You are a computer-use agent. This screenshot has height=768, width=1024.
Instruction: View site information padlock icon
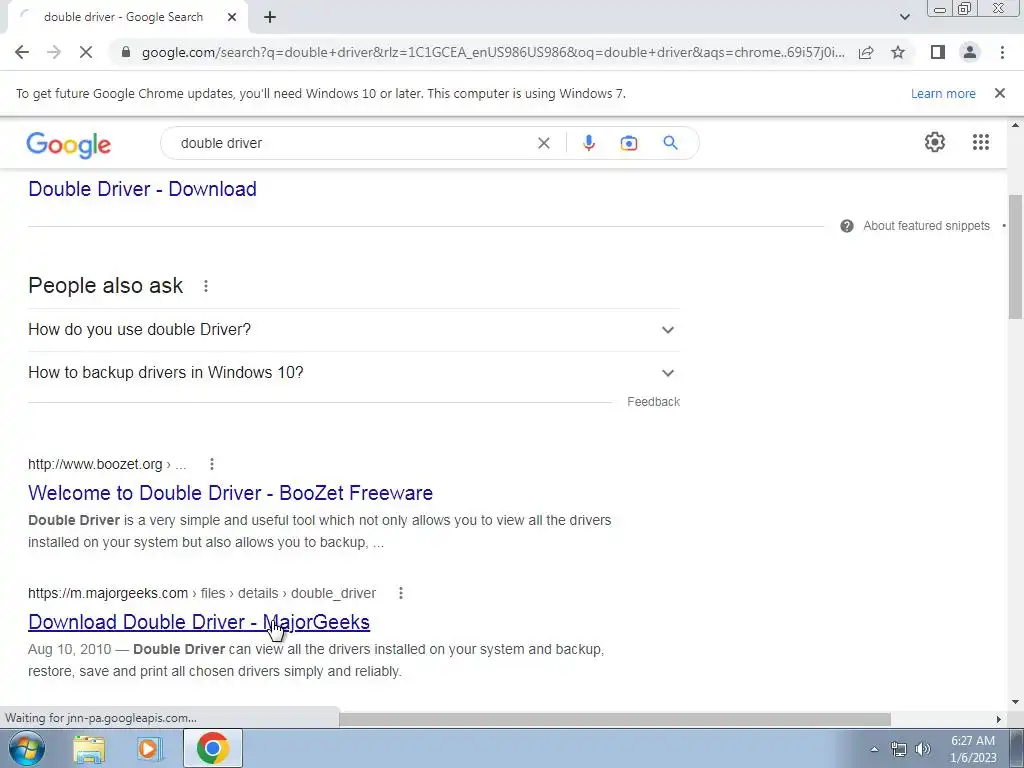point(126,52)
